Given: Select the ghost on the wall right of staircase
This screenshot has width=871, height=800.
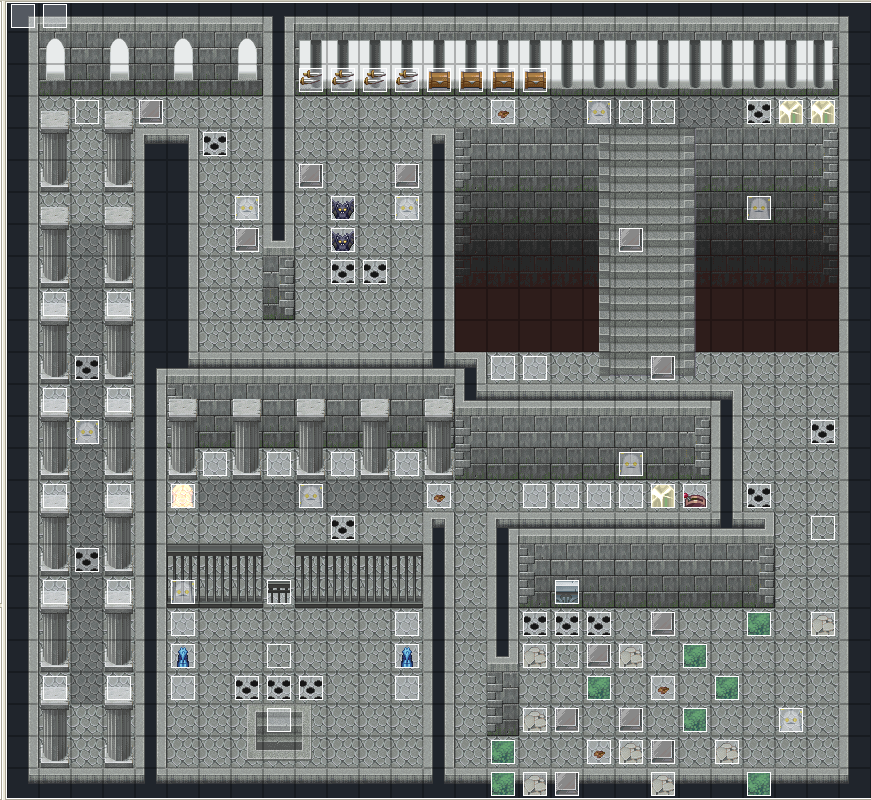Looking at the screenshot, I should point(759,208).
